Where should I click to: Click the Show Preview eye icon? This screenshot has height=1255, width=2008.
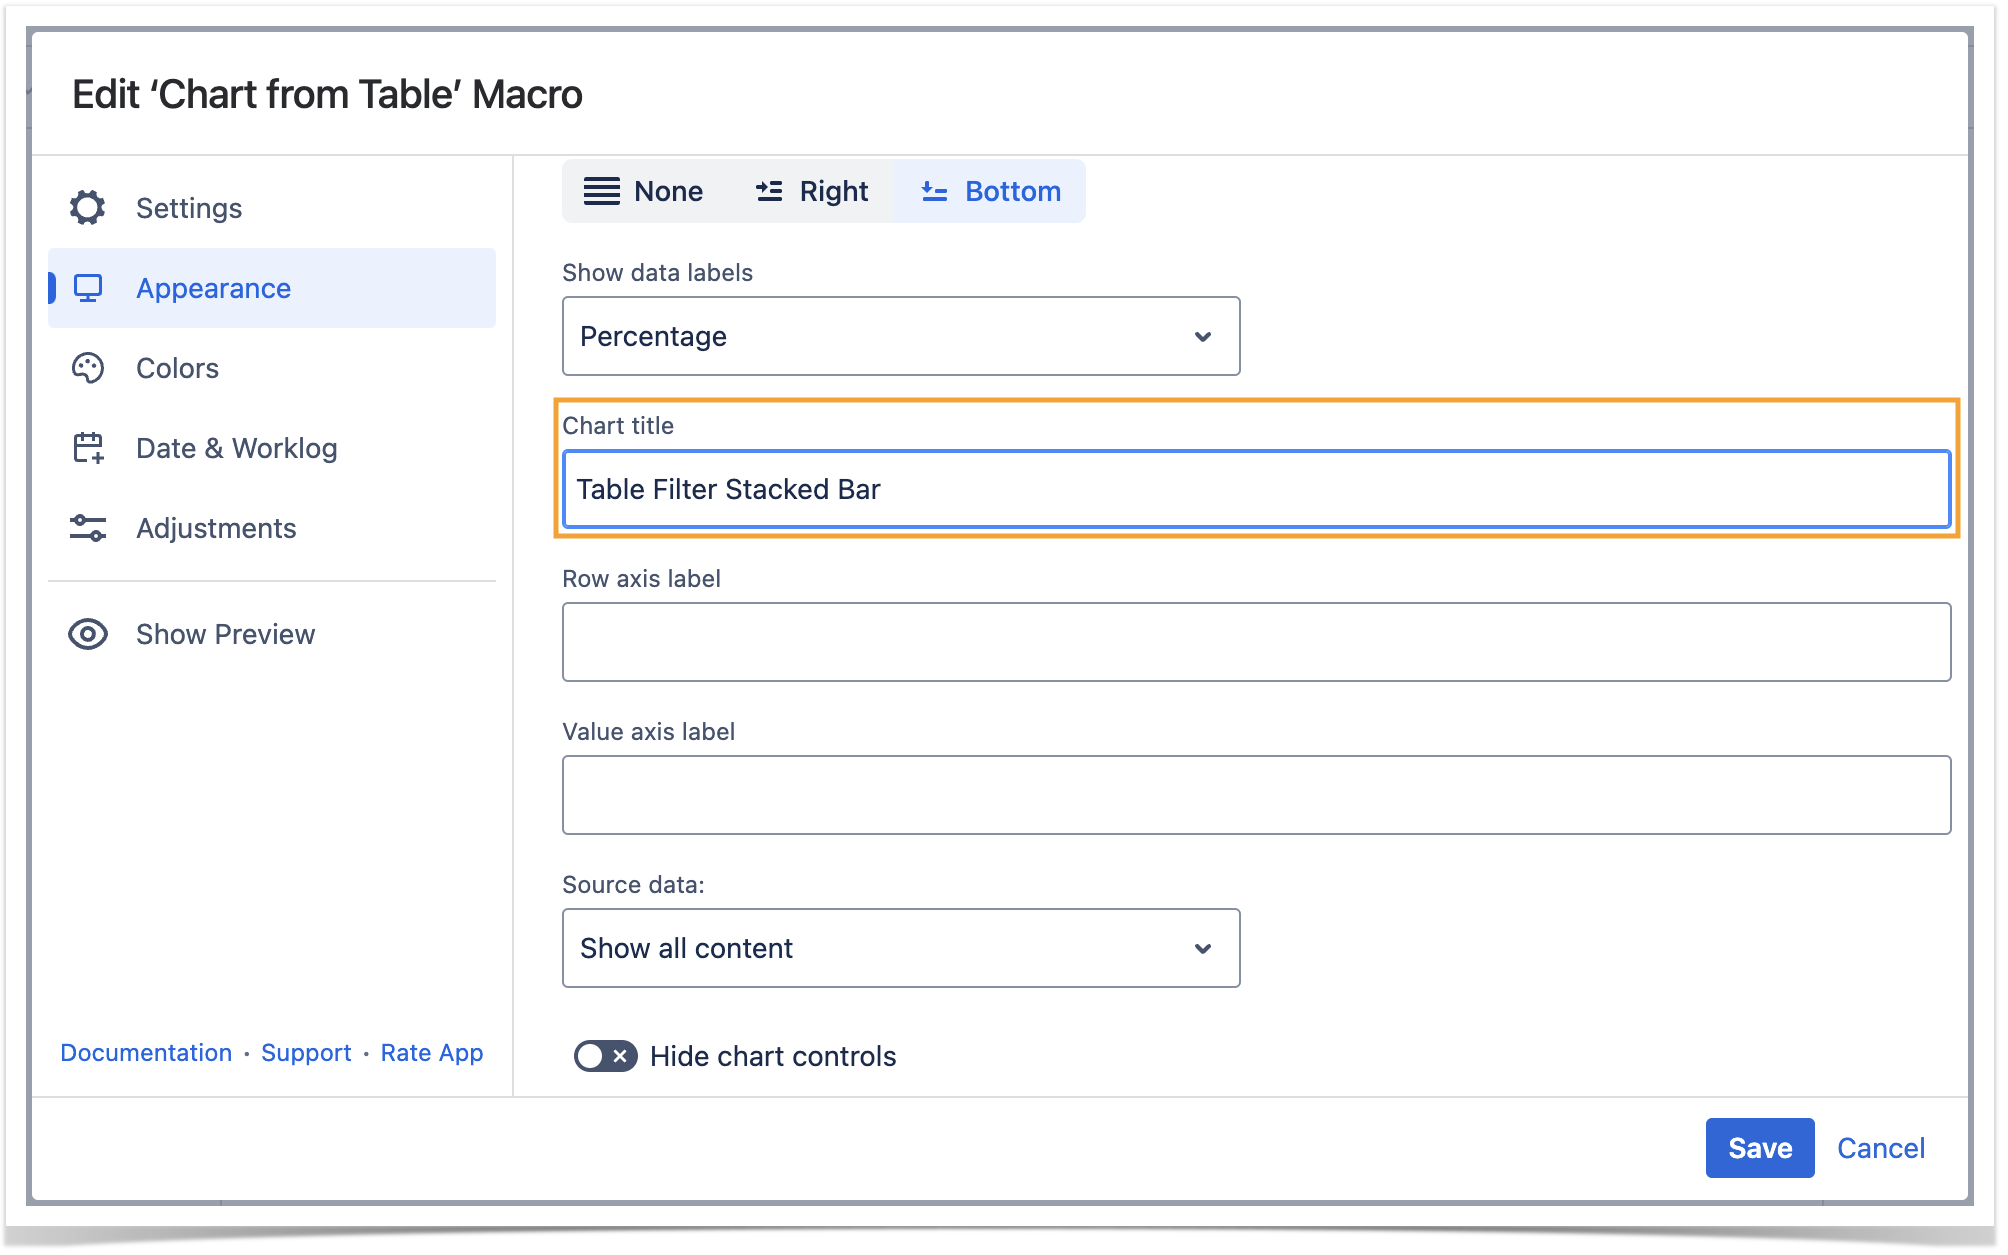(x=88, y=634)
